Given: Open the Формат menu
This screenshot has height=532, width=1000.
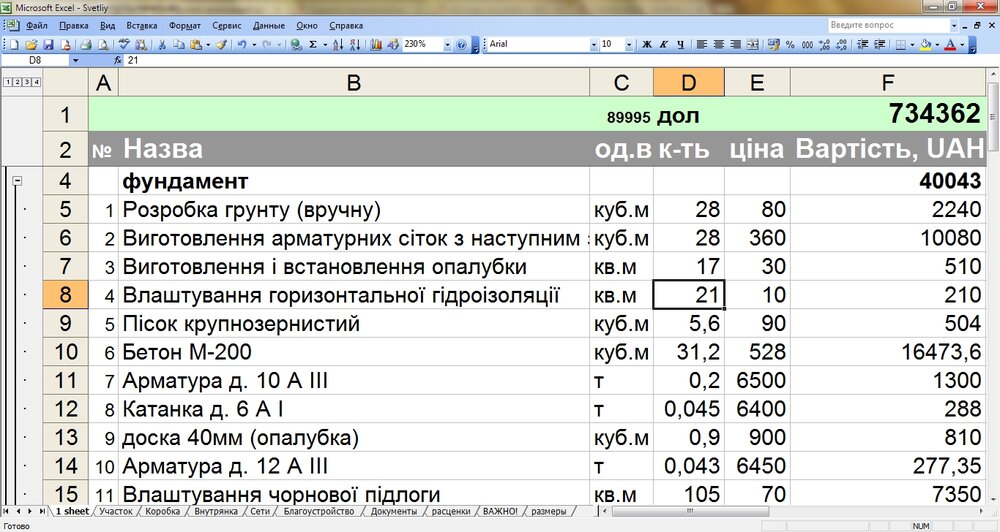Looking at the screenshot, I should point(184,24).
